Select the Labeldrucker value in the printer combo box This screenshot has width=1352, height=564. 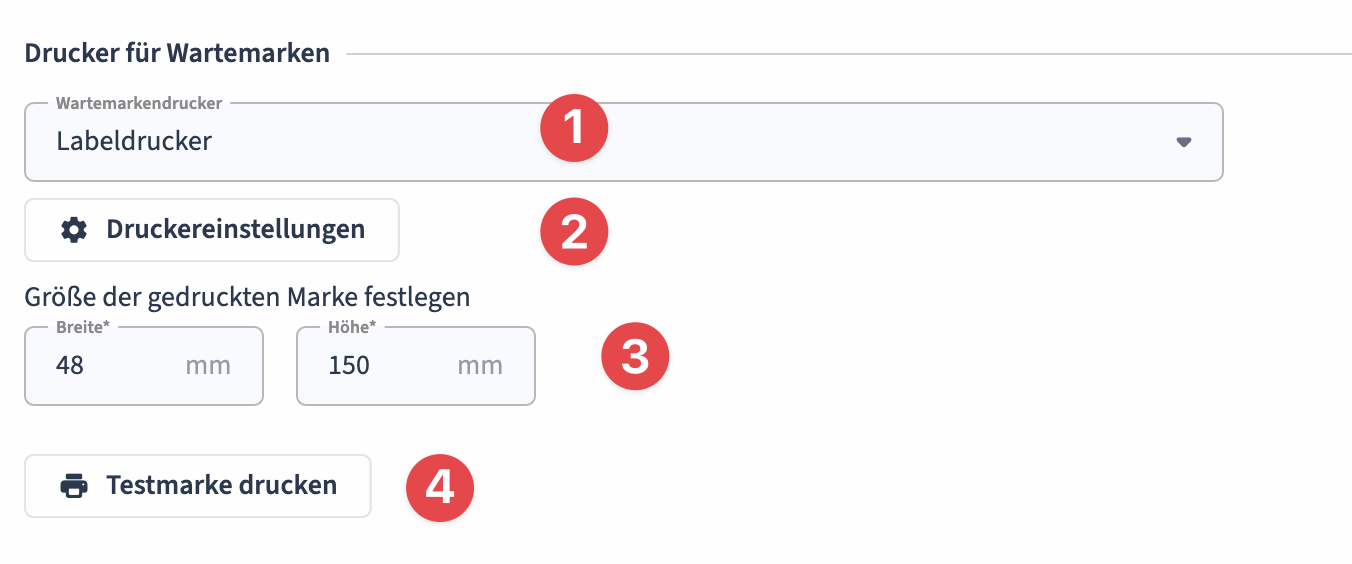tap(134, 142)
